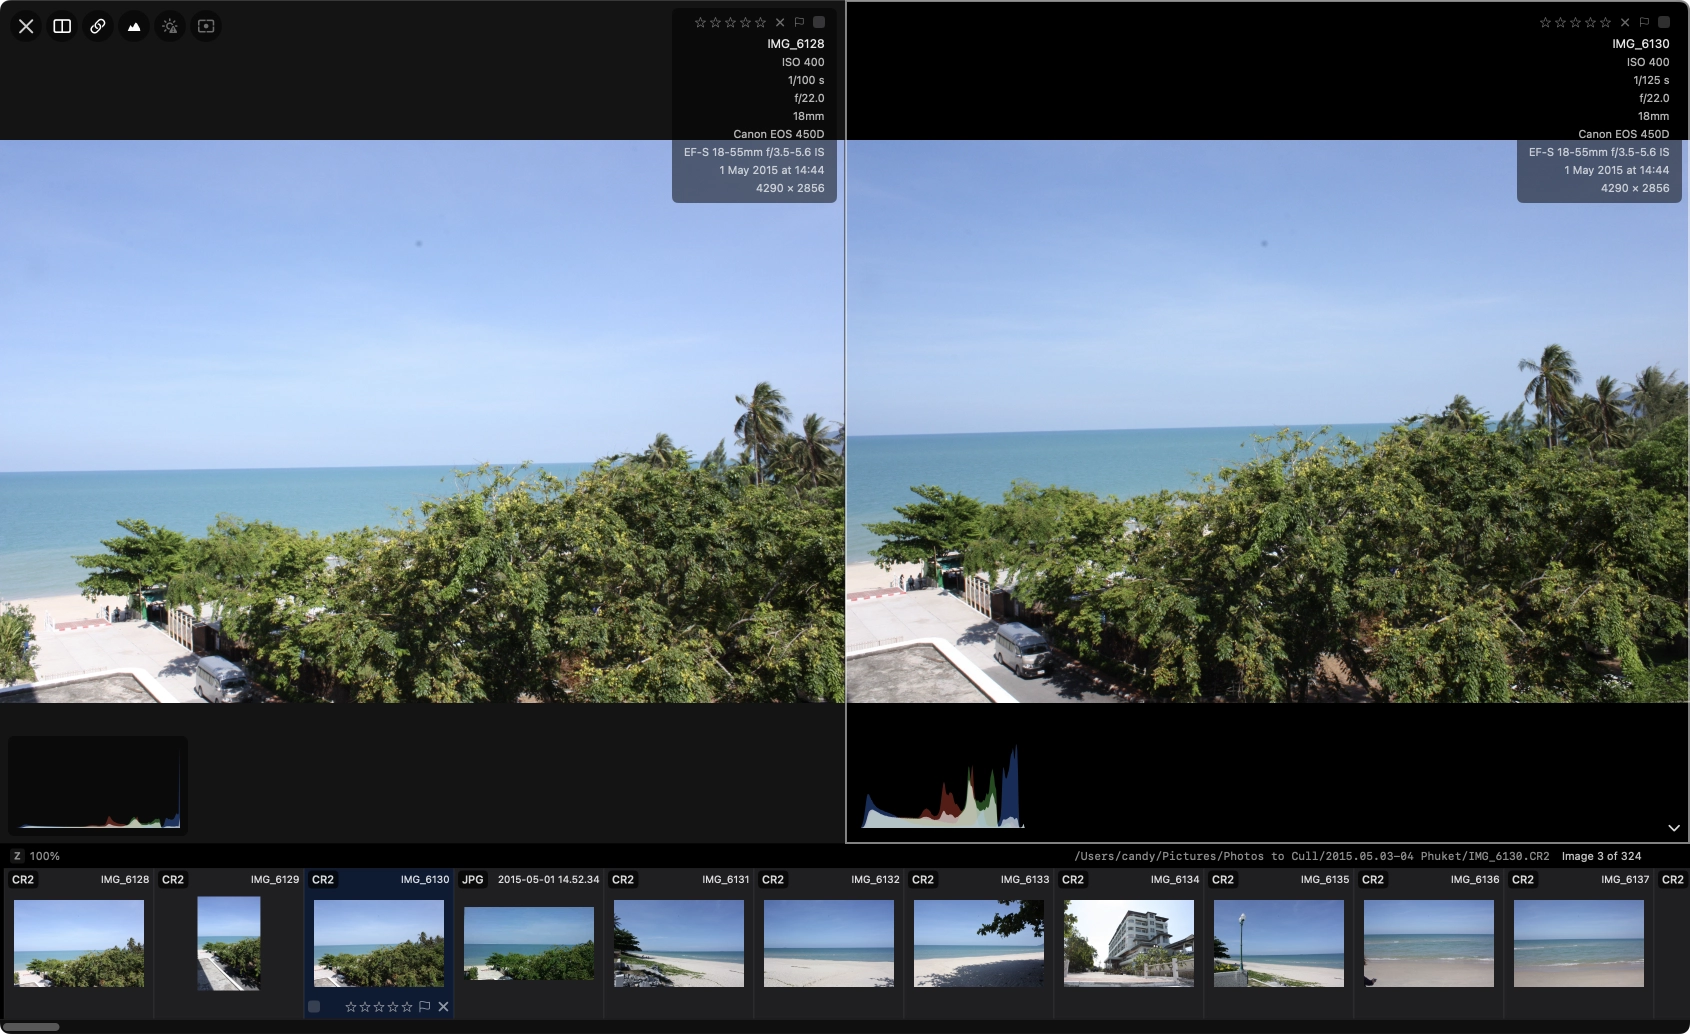Collapse the right pane with chevron arrow
Image resolution: width=1690 pixels, height=1034 pixels.
[1674, 828]
